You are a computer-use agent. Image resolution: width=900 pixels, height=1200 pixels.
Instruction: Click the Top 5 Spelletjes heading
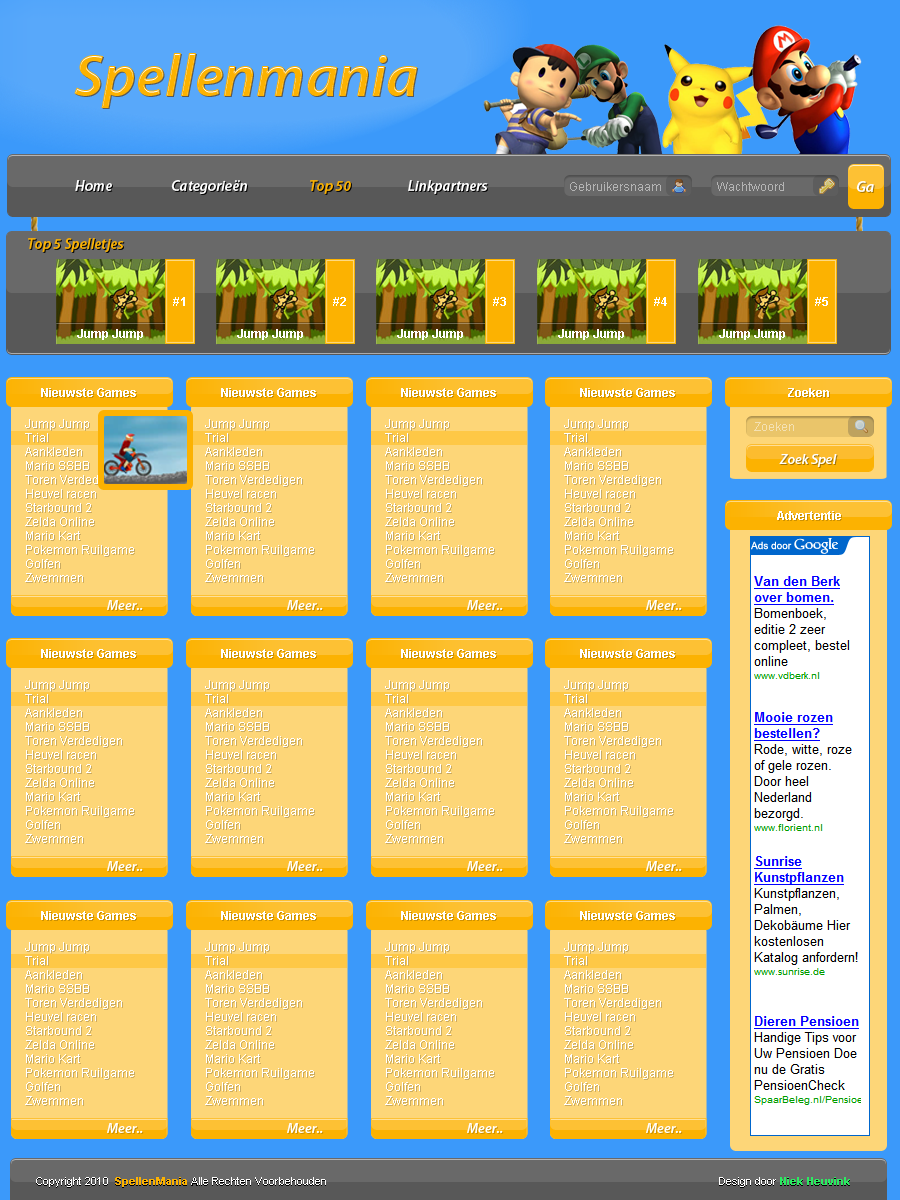(x=75, y=244)
